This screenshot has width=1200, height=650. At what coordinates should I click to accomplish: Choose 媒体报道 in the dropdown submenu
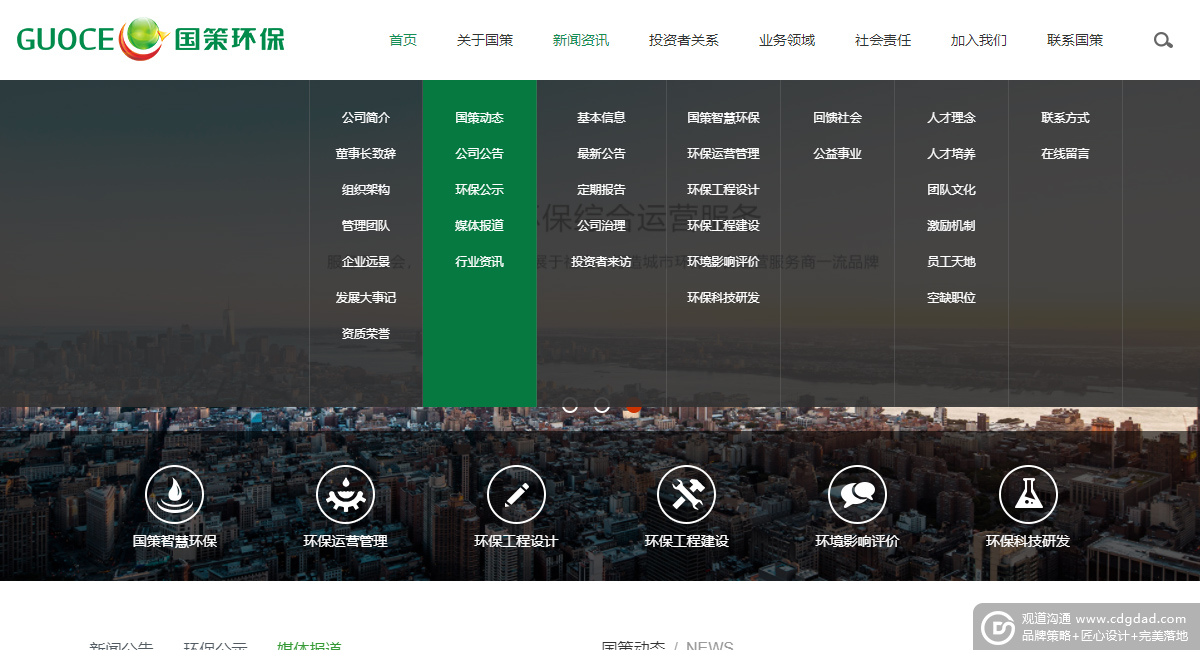pos(479,226)
